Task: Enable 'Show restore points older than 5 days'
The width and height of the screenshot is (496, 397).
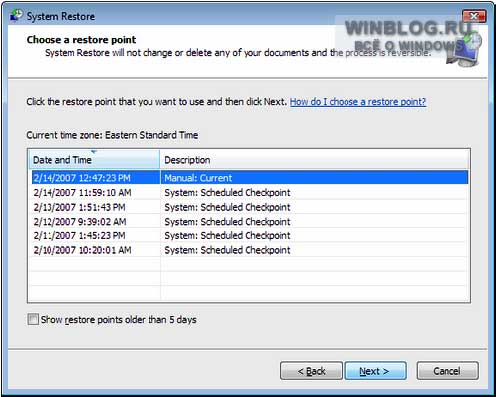Action: [x=33, y=319]
